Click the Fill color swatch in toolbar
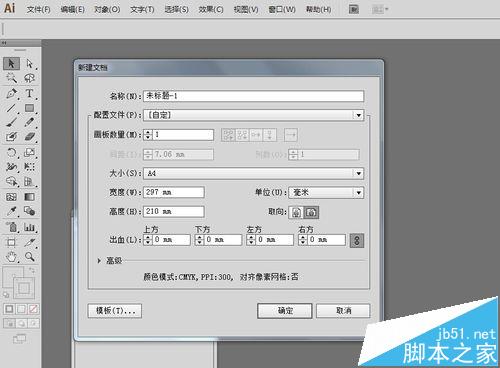Viewport: 500px width, 368px height. pos(13,277)
